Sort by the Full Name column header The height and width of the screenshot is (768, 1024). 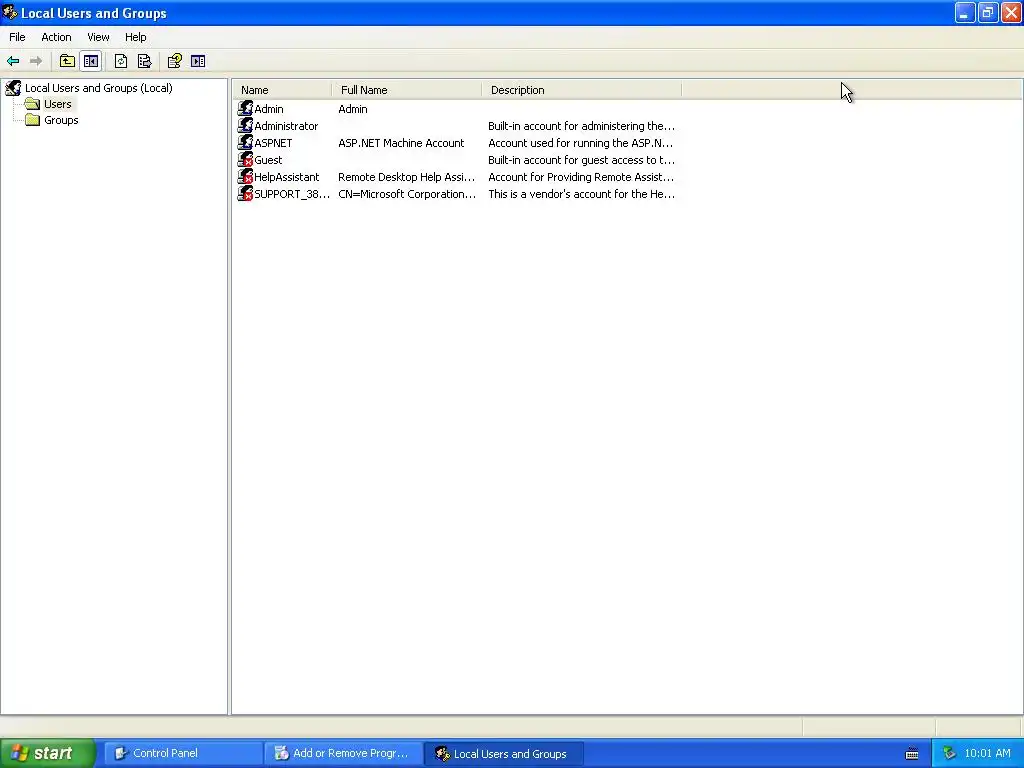click(407, 90)
